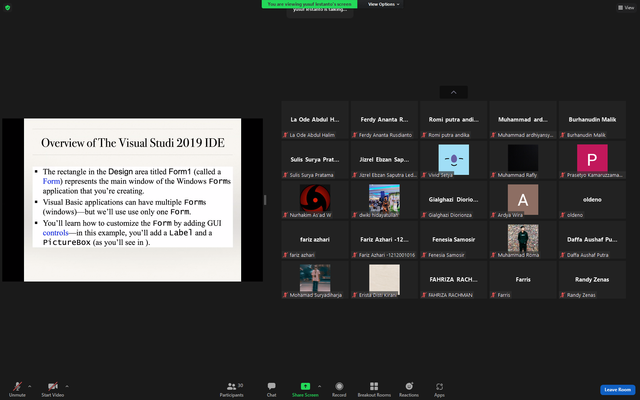Select Fenesia Samosir's tile
Viewport: 640px width, 400px height.
[453, 240]
